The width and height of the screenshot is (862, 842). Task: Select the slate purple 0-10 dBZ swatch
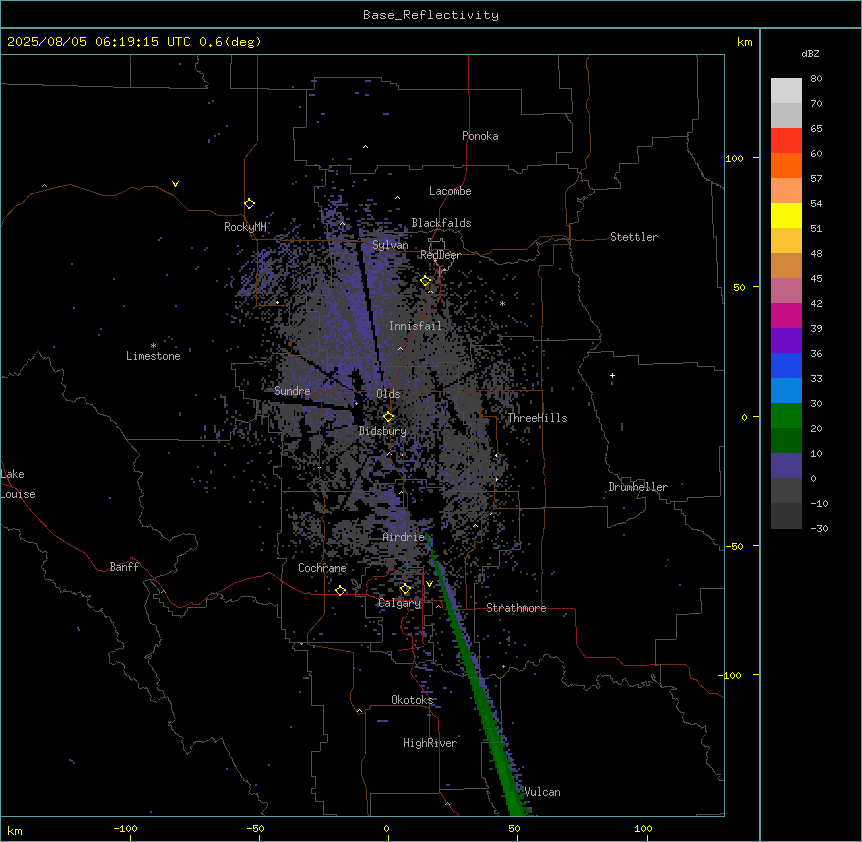(x=786, y=466)
